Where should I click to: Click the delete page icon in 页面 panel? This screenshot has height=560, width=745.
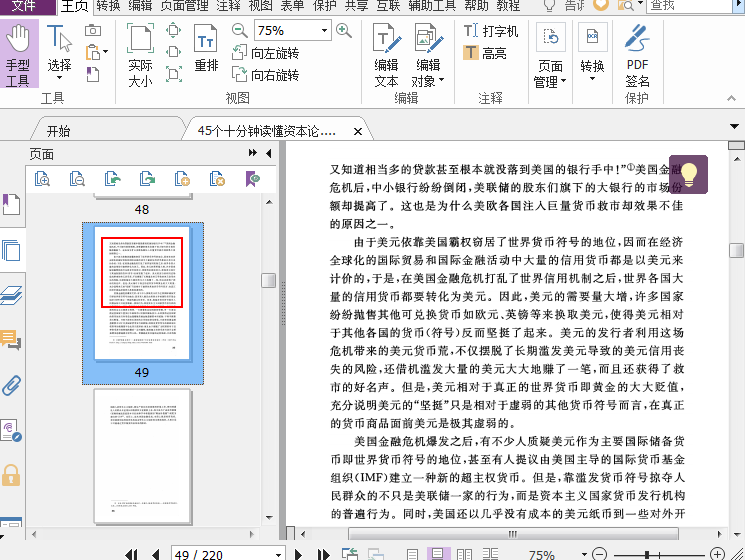pyautogui.click(x=217, y=179)
